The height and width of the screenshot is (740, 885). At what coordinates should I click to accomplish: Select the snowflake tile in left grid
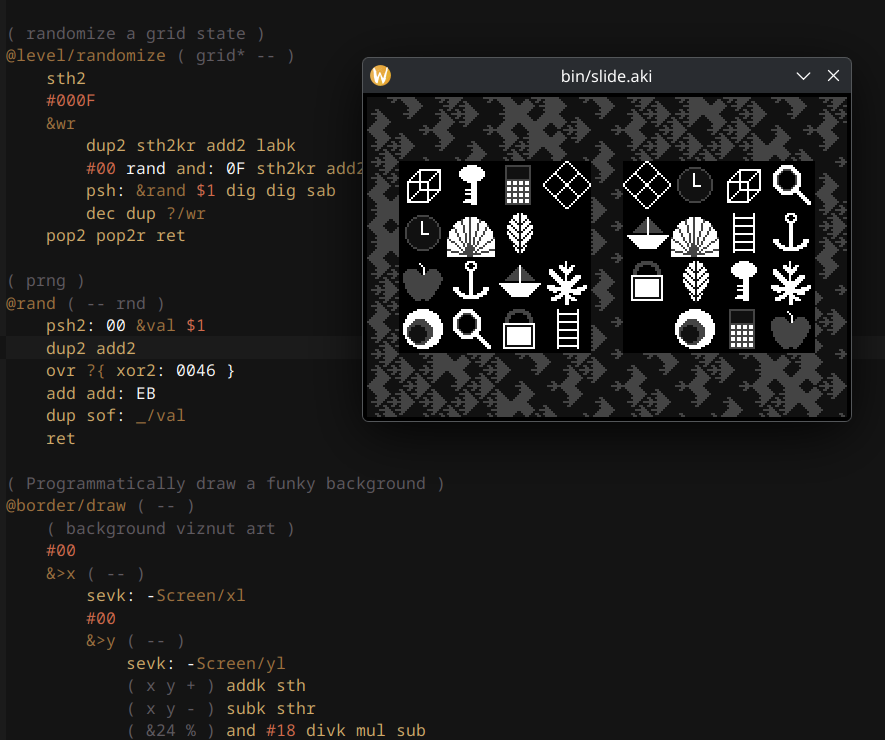coord(567,282)
